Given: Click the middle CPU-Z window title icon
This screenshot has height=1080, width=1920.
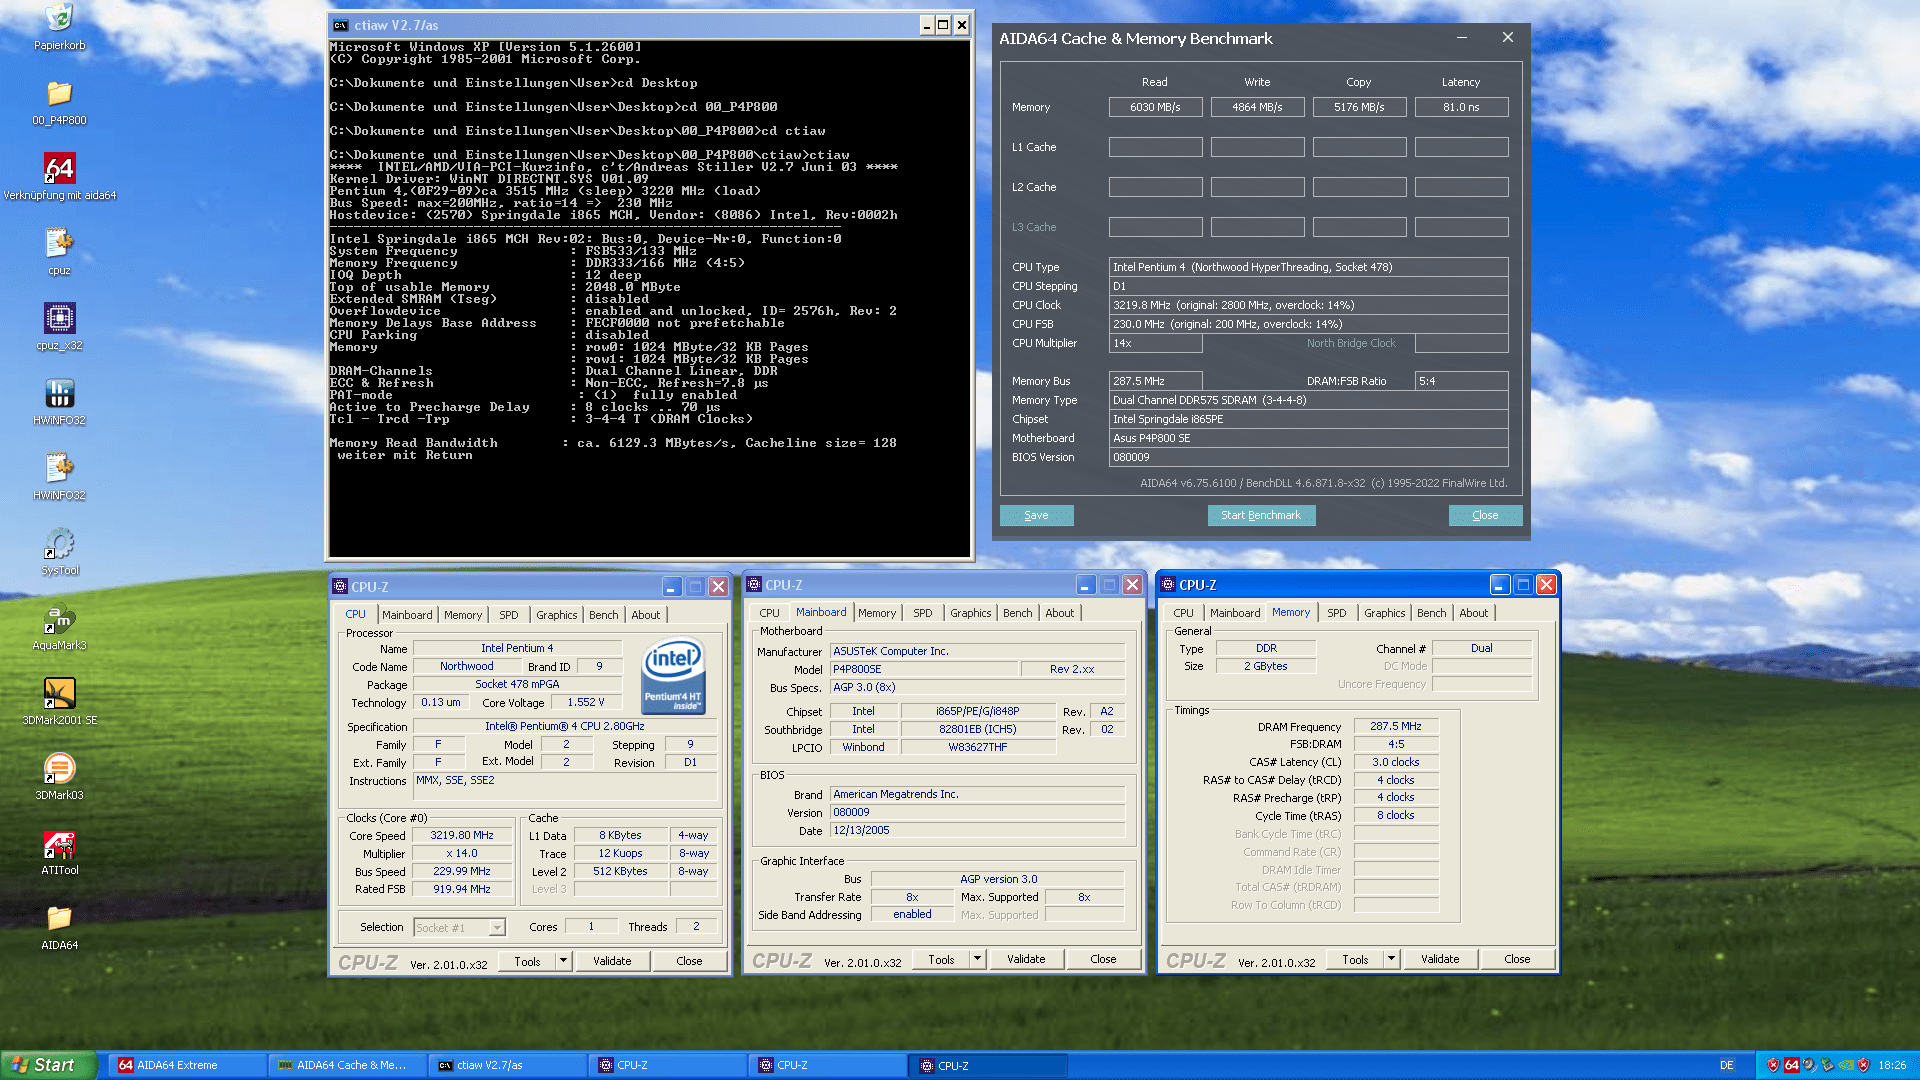Looking at the screenshot, I should pyautogui.click(x=754, y=585).
